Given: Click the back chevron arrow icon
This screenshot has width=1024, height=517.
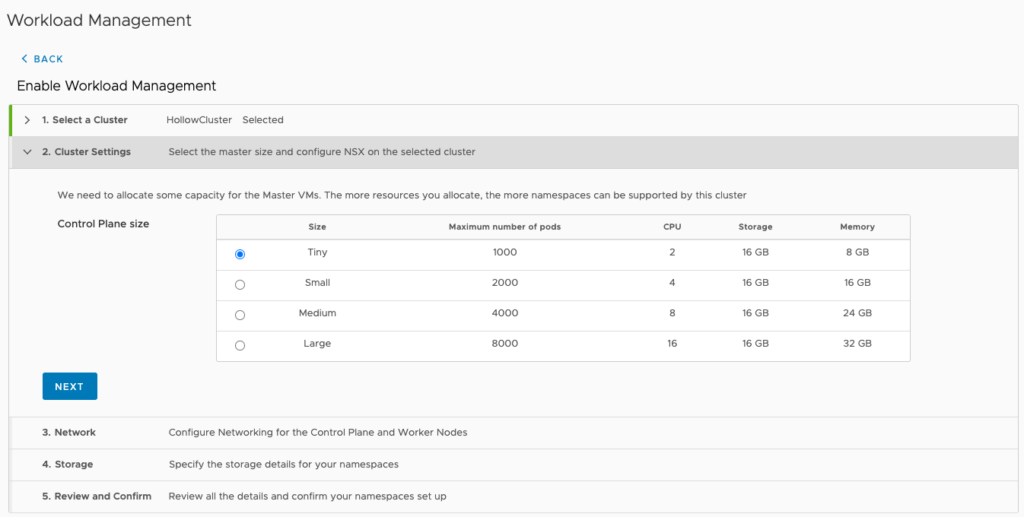Looking at the screenshot, I should click(x=24, y=59).
